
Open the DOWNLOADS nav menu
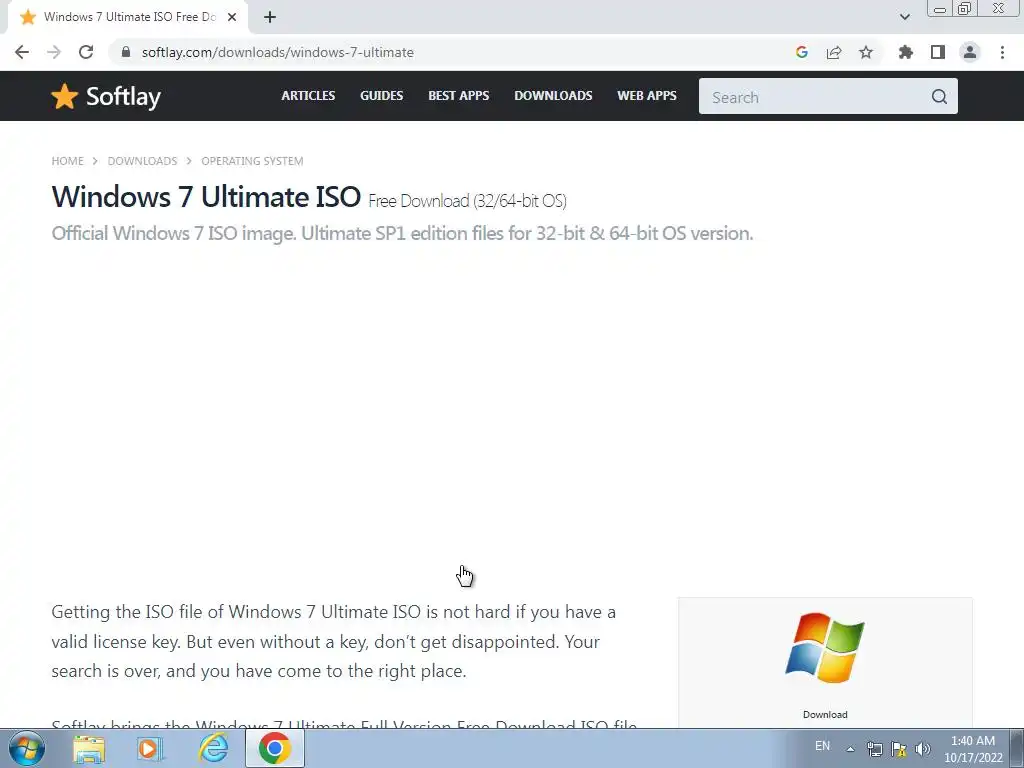[x=553, y=95]
